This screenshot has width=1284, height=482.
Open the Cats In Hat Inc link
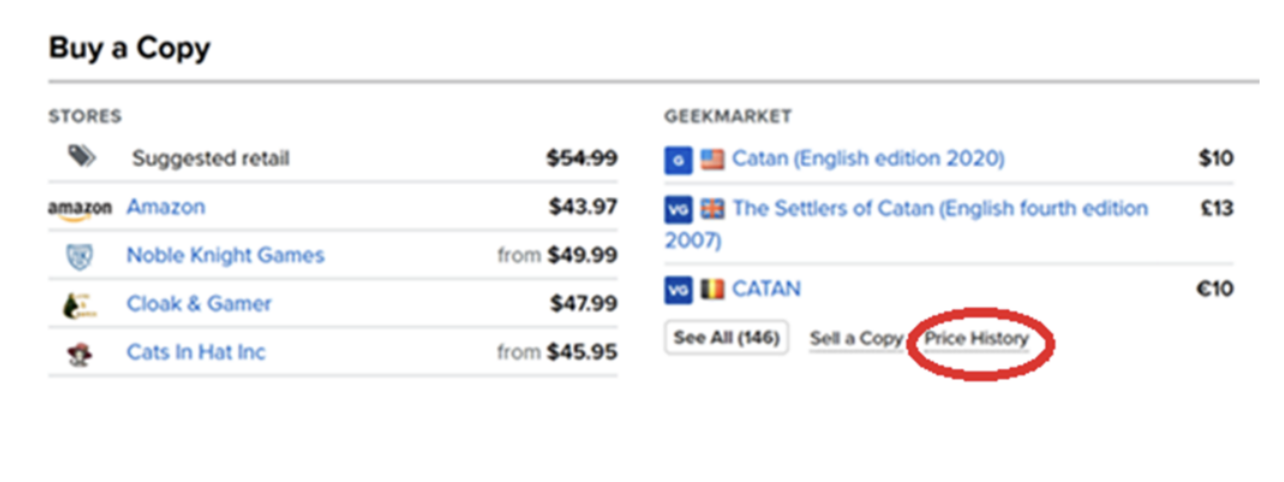196,352
